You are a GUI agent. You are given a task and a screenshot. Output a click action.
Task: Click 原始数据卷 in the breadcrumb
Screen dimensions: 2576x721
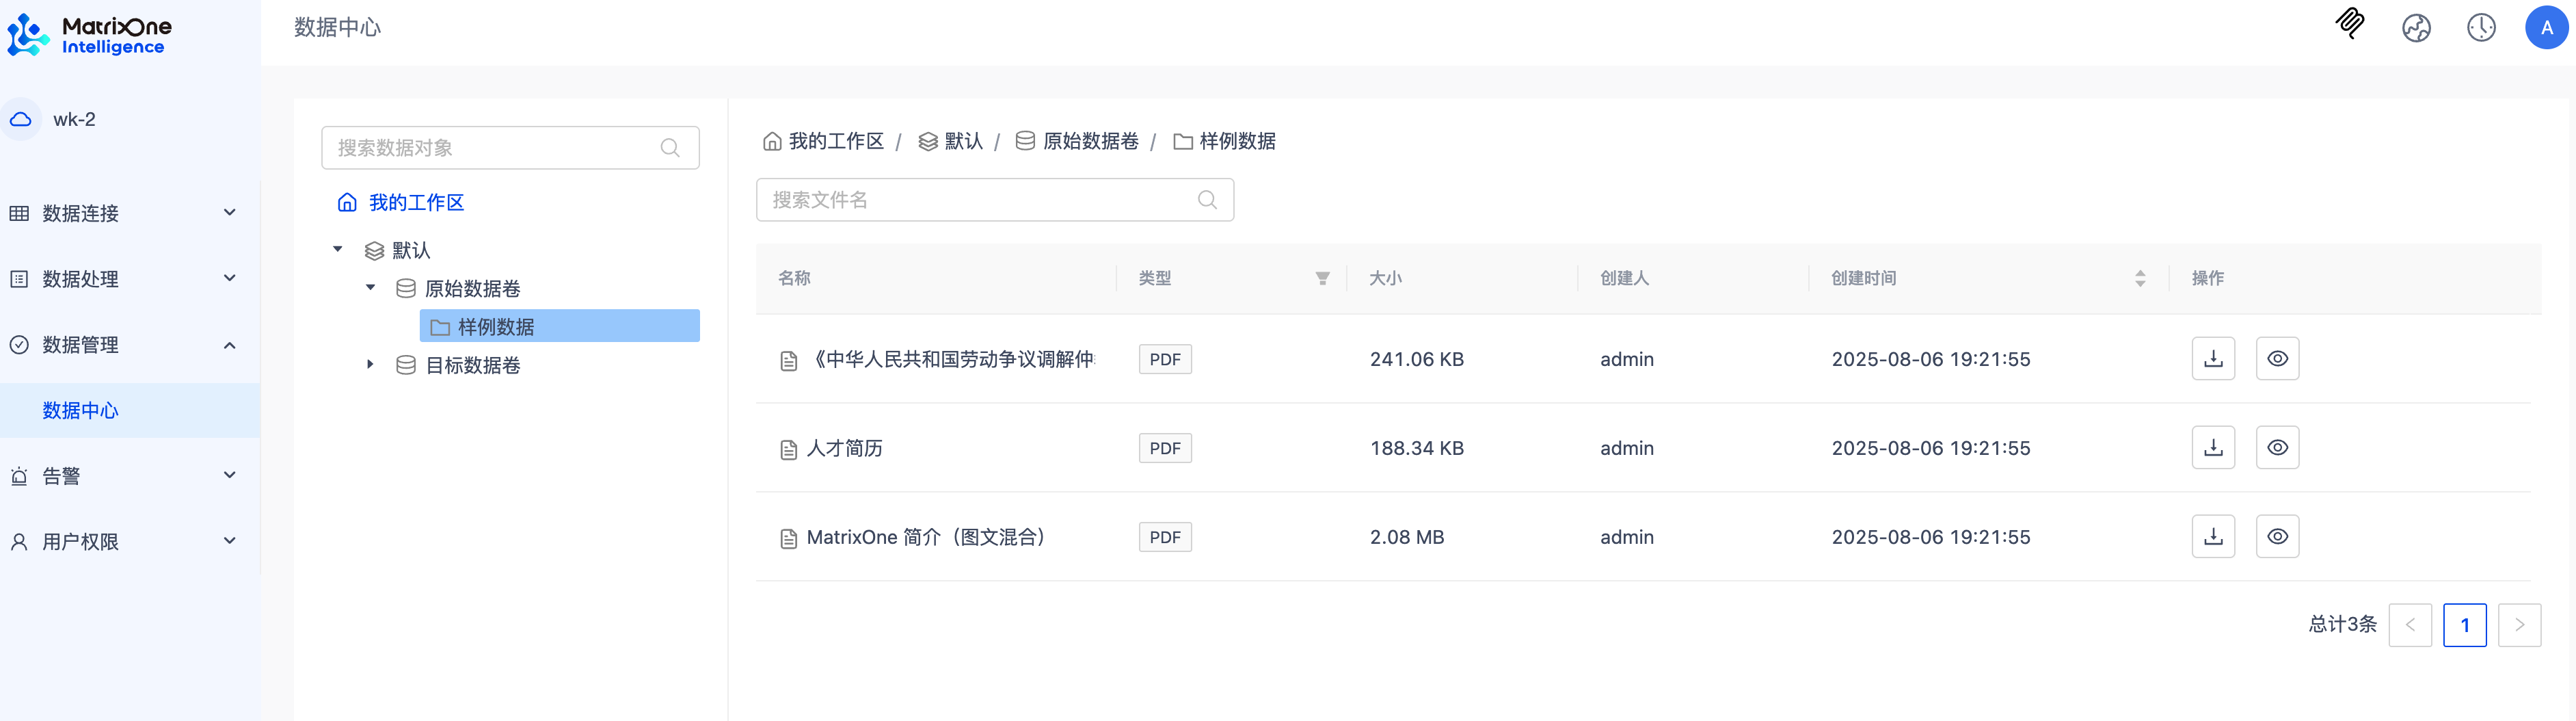pos(1089,142)
